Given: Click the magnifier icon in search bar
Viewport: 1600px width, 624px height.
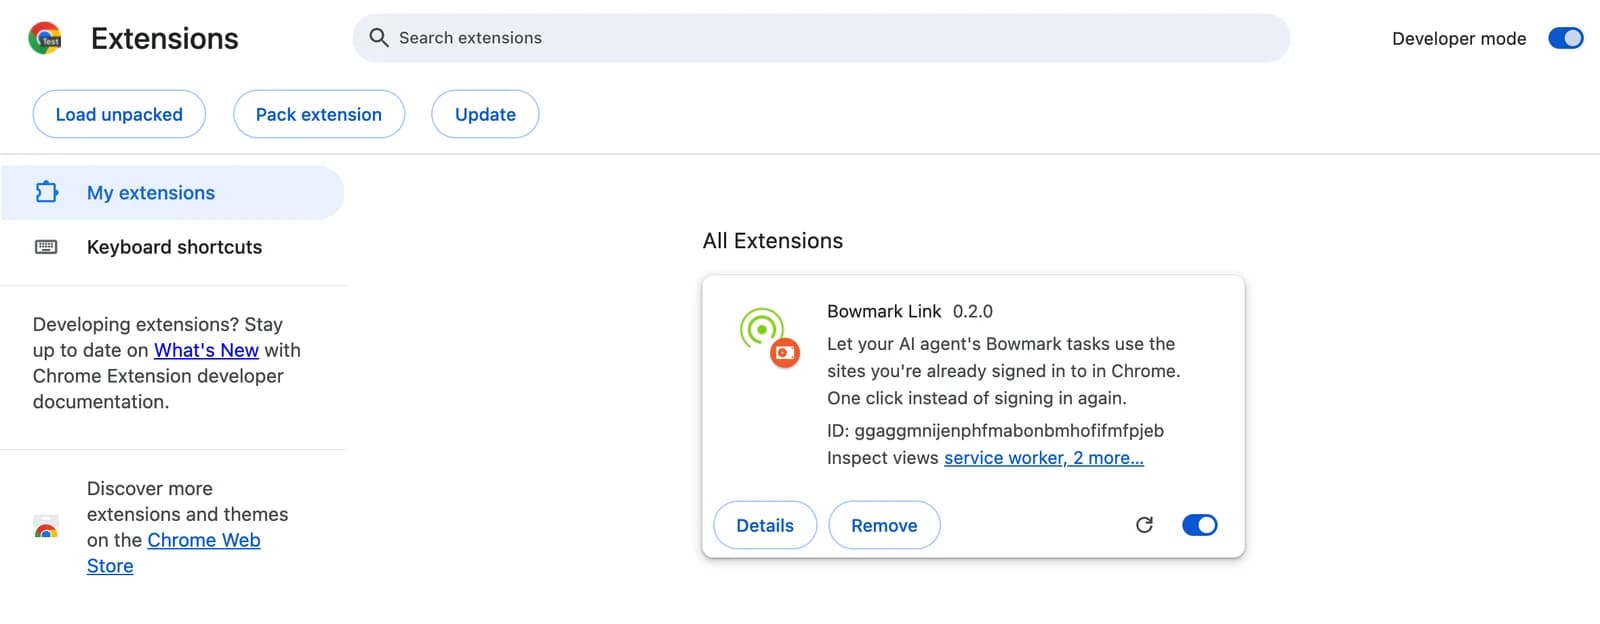Looking at the screenshot, I should point(378,38).
